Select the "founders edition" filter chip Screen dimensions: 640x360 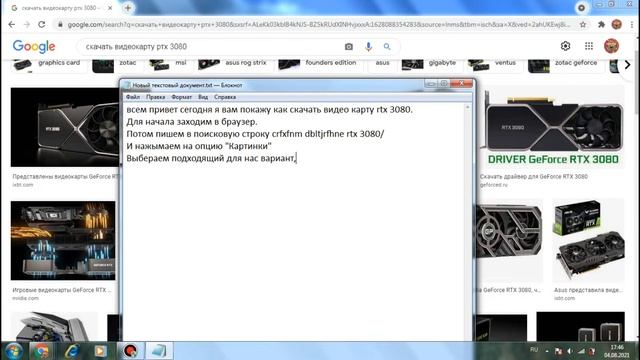pyautogui.click(x=319, y=63)
